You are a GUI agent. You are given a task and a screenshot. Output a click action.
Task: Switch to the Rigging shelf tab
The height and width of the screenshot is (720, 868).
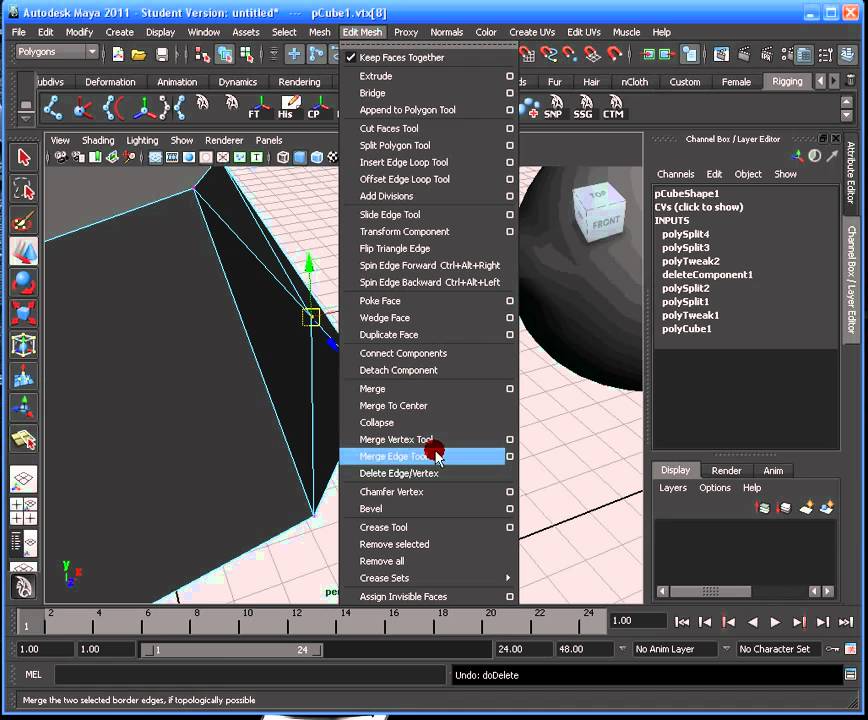tap(787, 81)
